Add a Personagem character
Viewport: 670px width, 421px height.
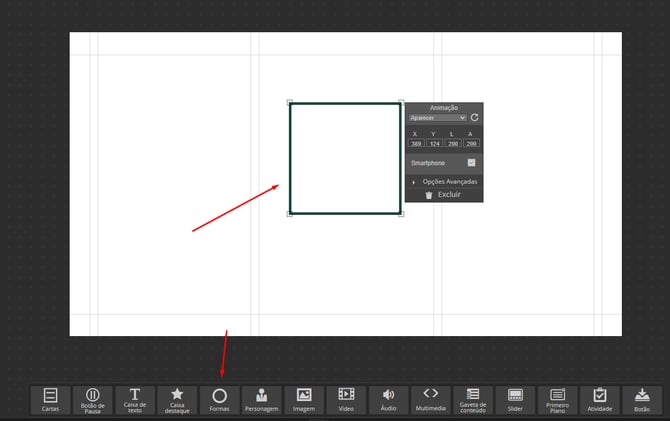pyautogui.click(x=261, y=400)
